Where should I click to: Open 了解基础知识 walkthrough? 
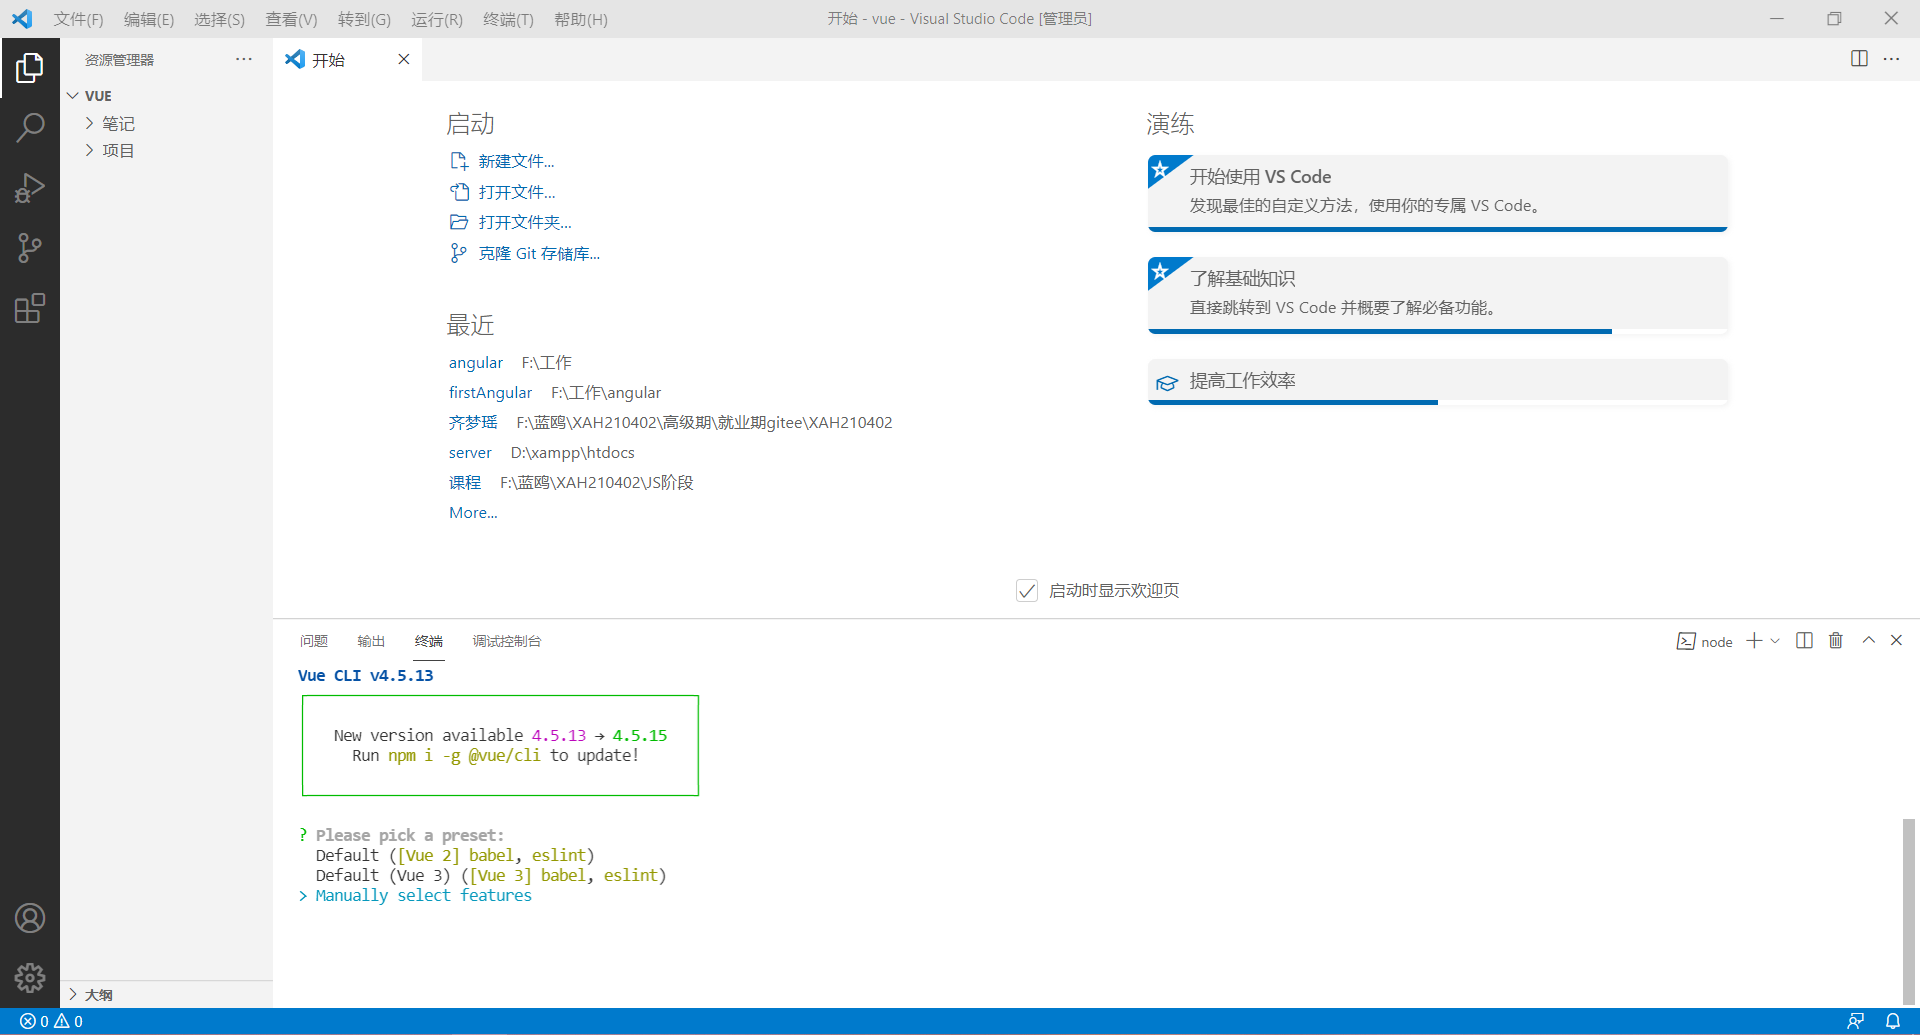tap(1438, 295)
